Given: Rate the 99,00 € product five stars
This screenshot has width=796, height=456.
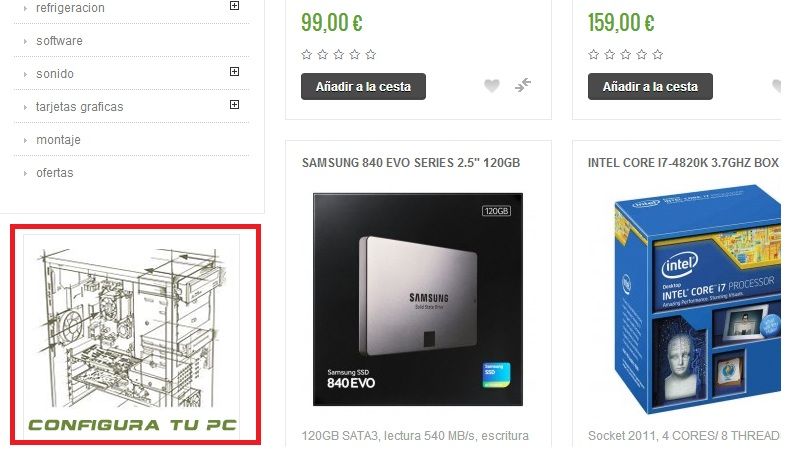Looking at the screenshot, I should tap(371, 54).
